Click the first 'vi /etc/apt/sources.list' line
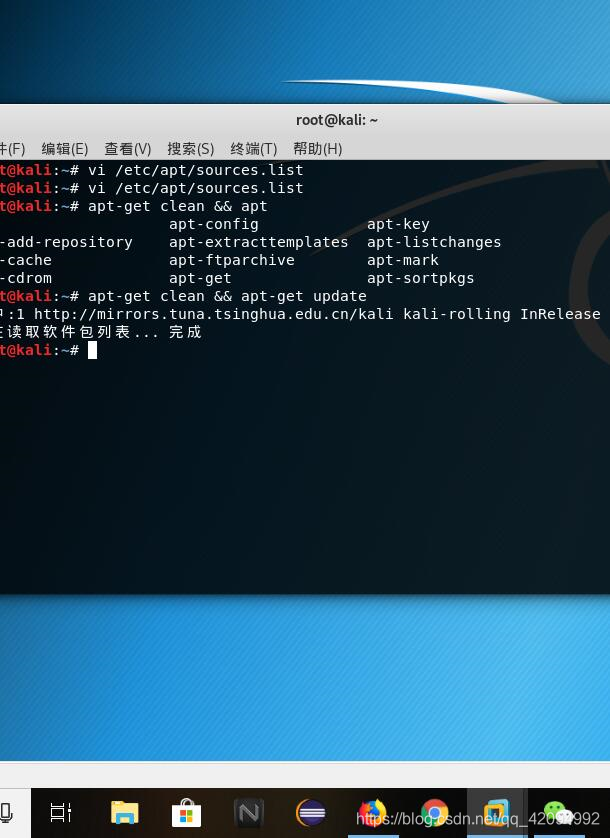610x838 pixels. pyautogui.click(x=196, y=170)
